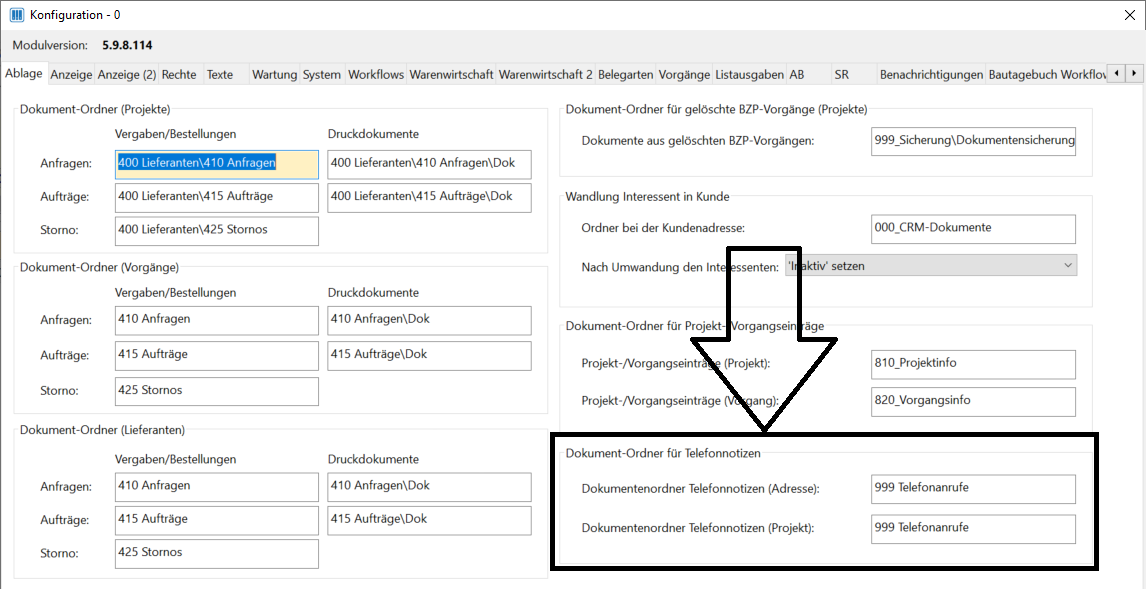This screenshot has width=1146, height=589.
Task: Click Lieferanten Aufträge Vergaben field '415 Aufträge'
Action: coord(217,520)
